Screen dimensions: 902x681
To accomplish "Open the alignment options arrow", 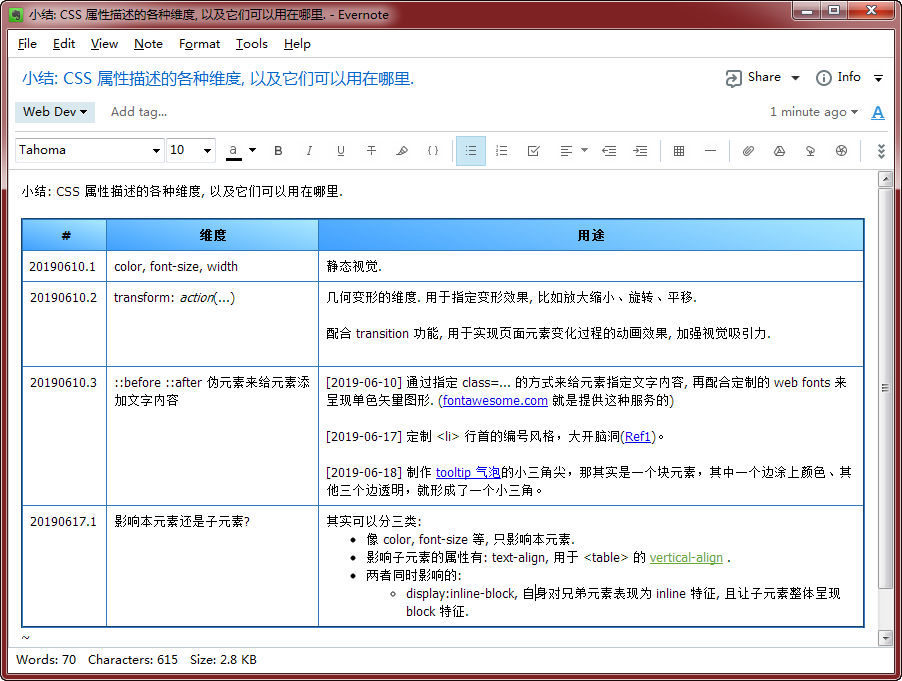I will pos(584,151).
